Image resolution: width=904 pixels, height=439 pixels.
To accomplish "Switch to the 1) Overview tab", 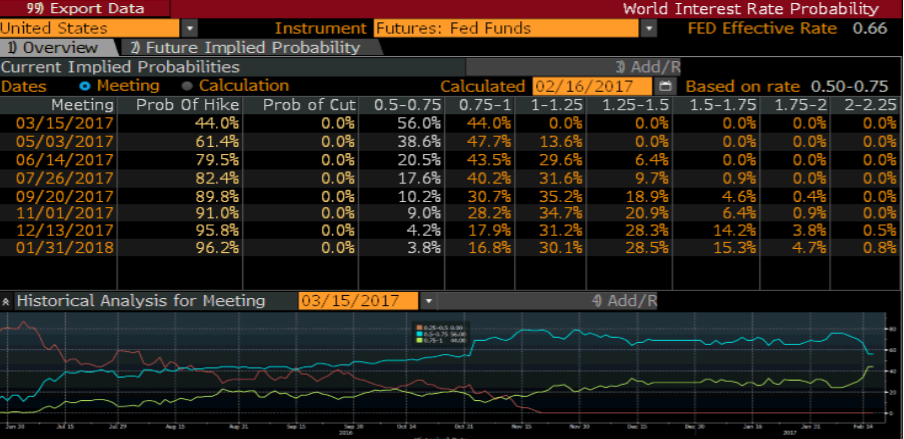I will [56, 47].
